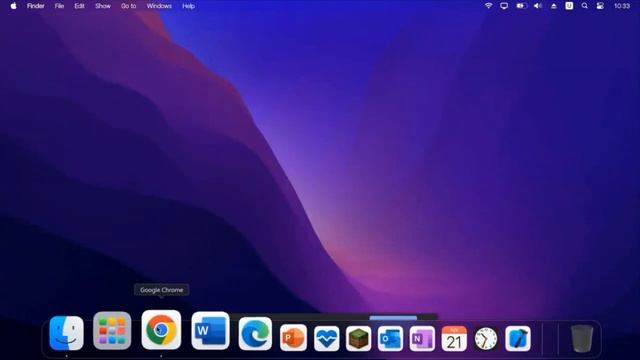Open the Windows menu
The height and width of the screenshot is (360, 640).
pos(159,6)
